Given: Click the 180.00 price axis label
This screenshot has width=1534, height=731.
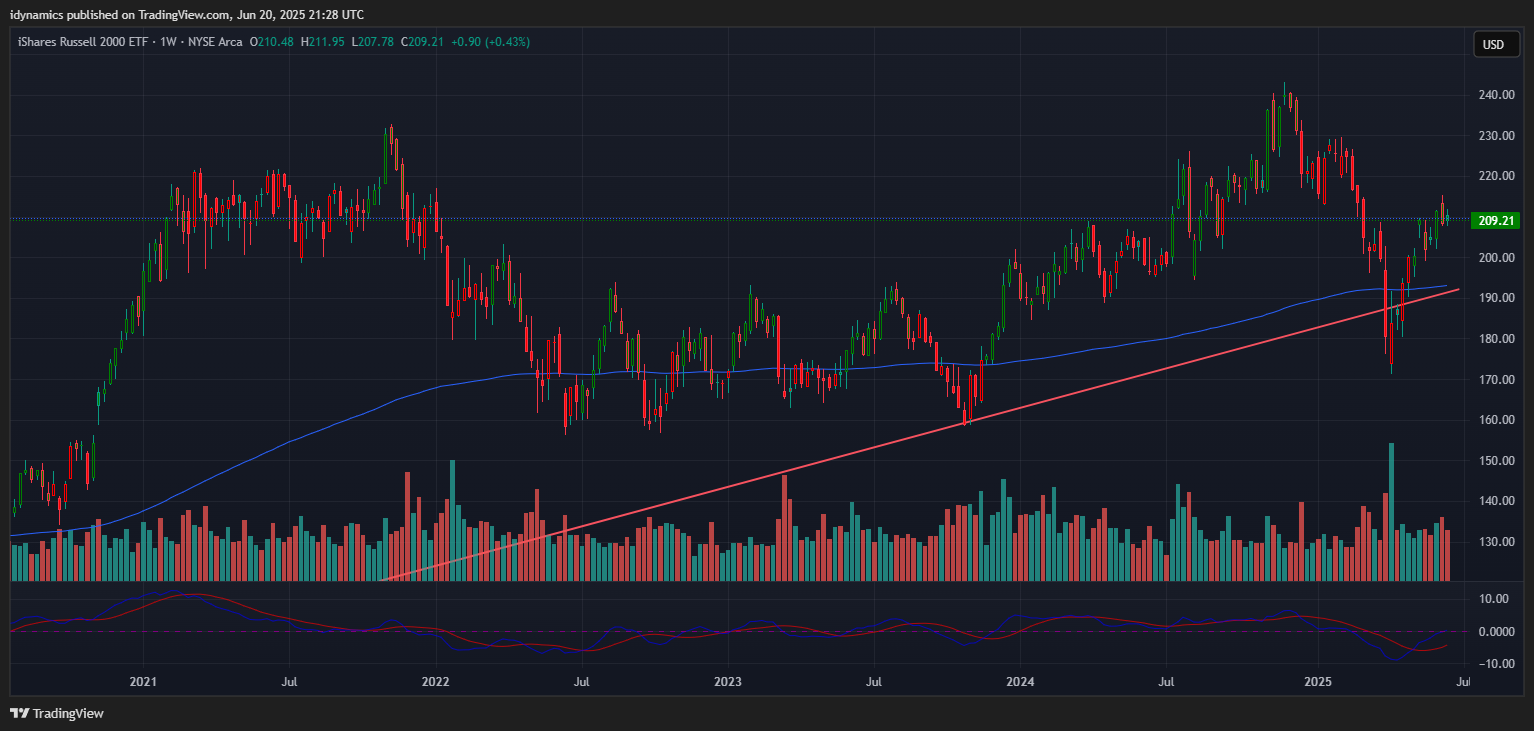Looking at the screenshot, I should pyautogui.click(x=1495, y=339).
